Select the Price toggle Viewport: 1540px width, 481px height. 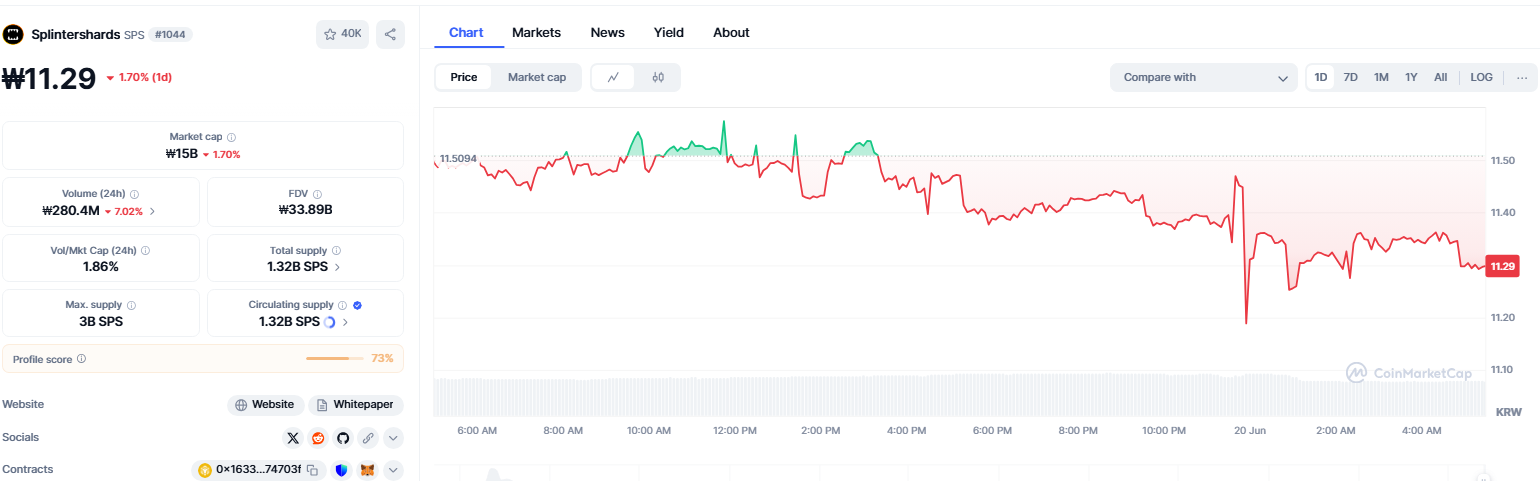464,77
